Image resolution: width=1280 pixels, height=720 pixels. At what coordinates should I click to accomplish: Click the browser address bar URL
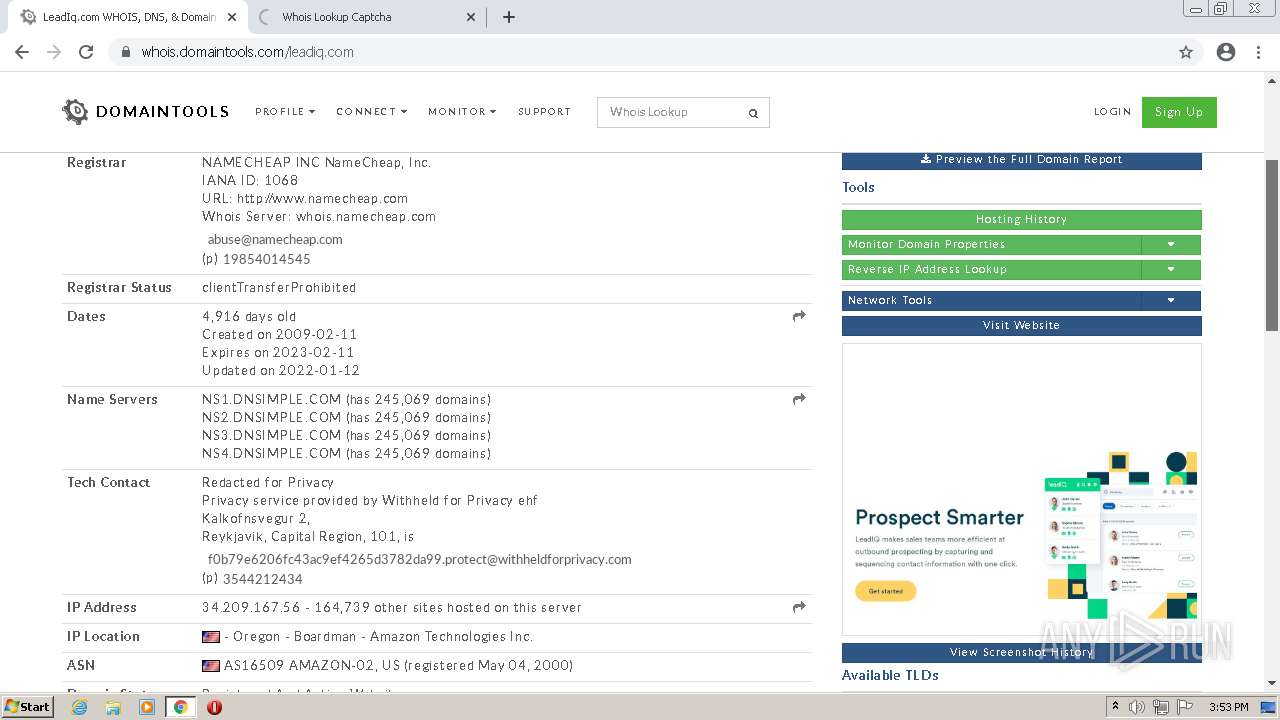[x=247, y=52]
